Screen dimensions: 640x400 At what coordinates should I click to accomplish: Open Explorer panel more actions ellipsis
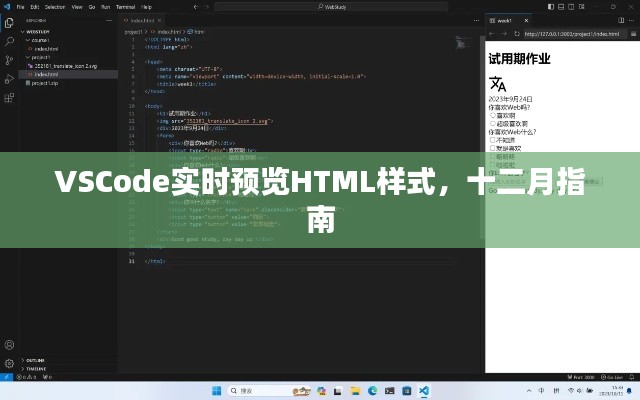(109, 20)
